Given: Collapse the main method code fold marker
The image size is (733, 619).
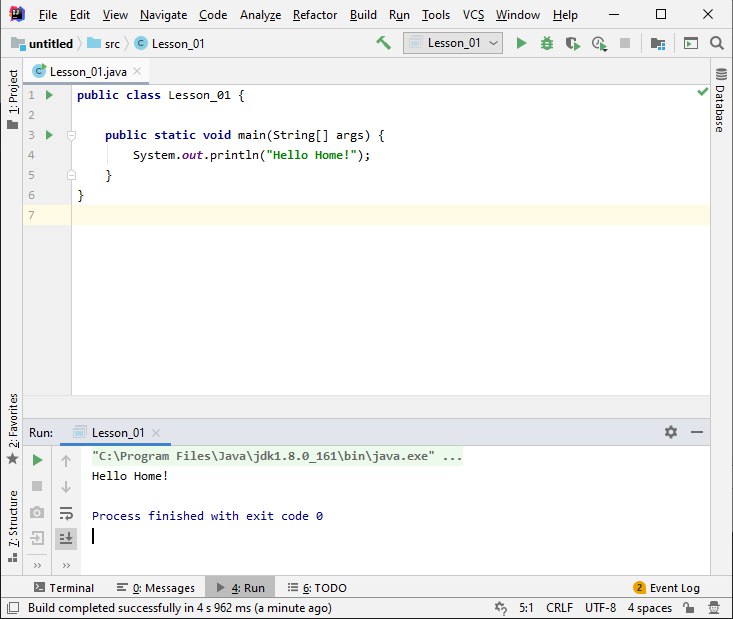Looking at the screenshot, I should tap(72, 135).
